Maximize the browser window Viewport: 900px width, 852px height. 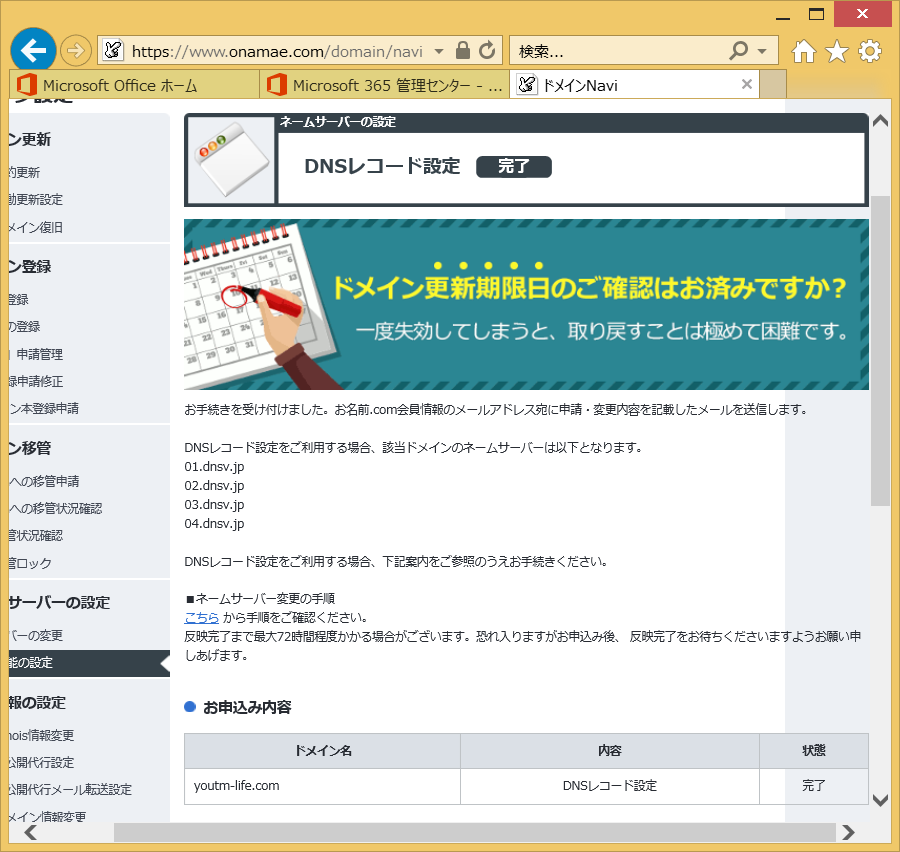816,14
